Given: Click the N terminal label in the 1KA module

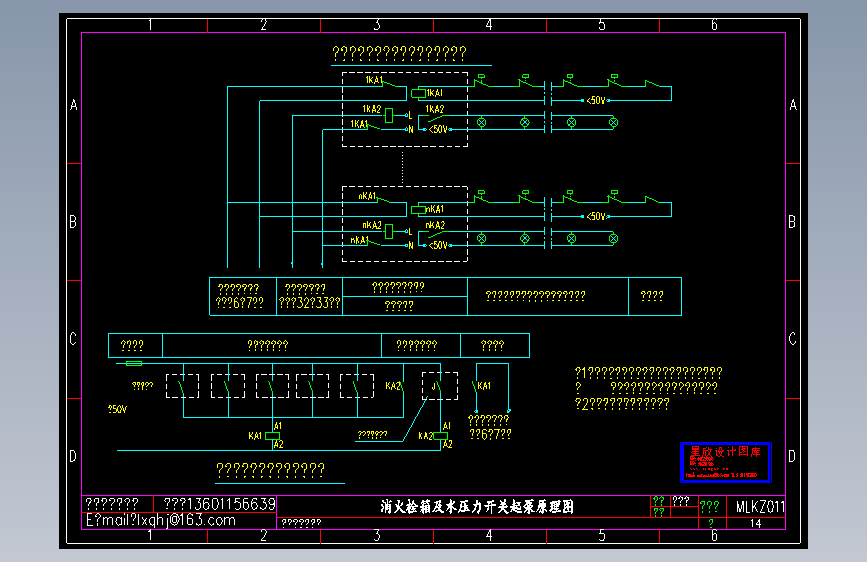Looking at the screenshot, I should [x=411, y=130].
